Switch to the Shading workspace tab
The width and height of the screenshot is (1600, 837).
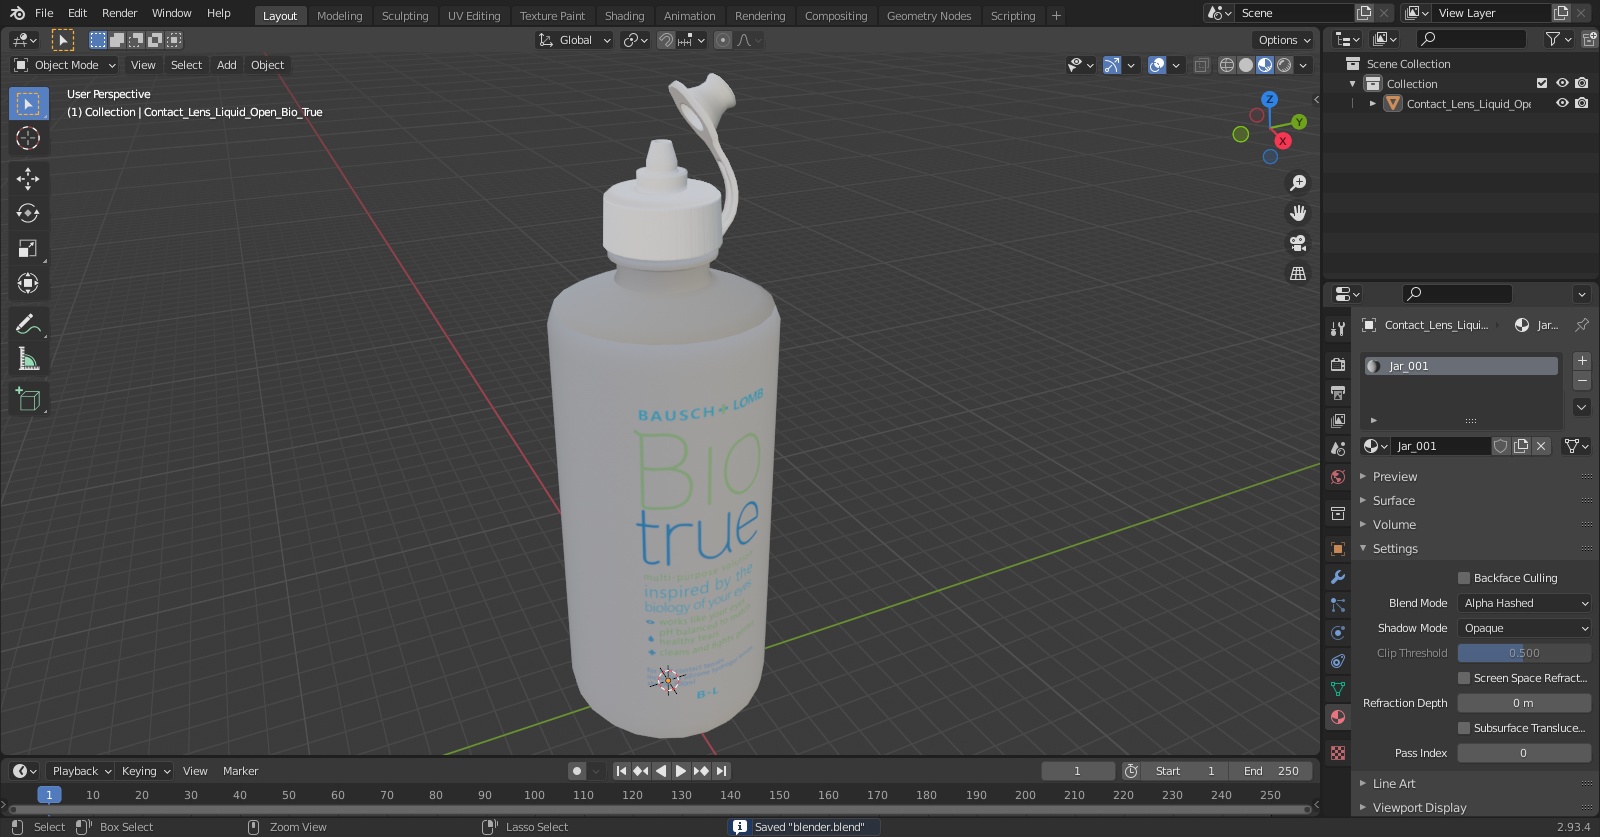(x=624, y=16)
